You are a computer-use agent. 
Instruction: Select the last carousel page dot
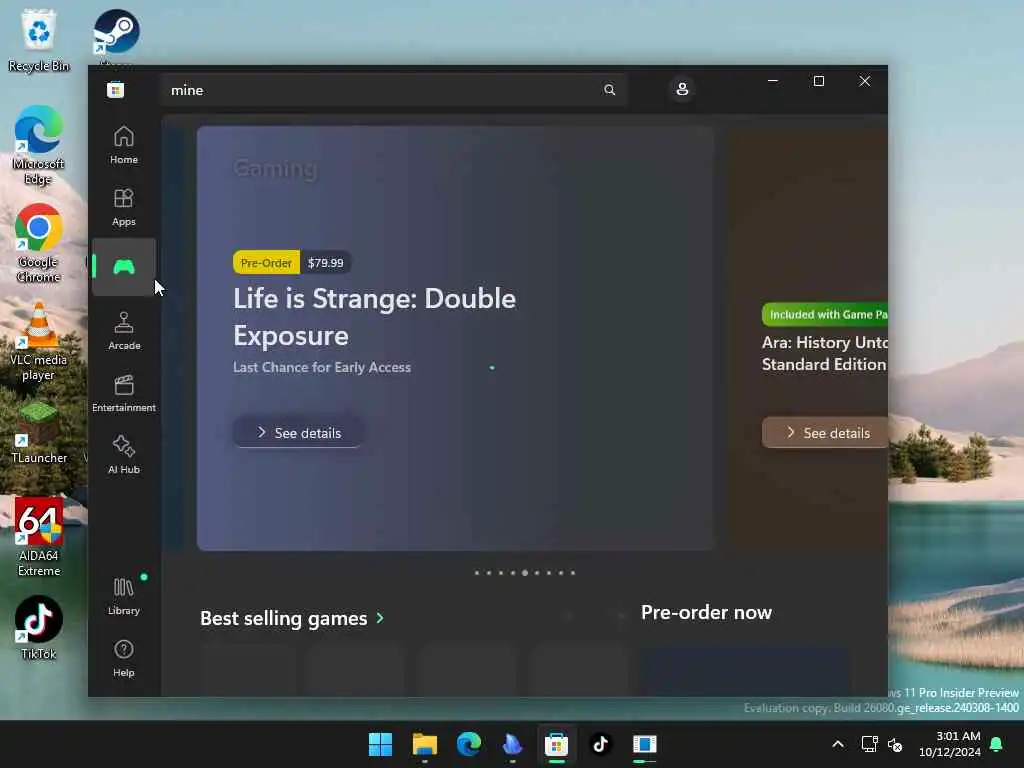coord(573,573)
